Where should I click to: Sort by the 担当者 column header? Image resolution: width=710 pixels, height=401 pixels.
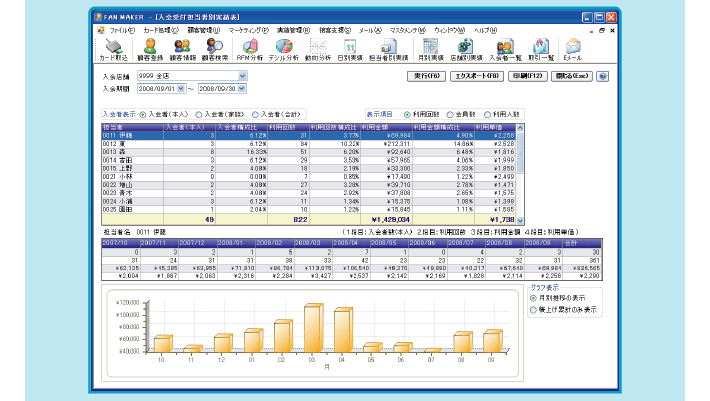click(x=132, y=128)
